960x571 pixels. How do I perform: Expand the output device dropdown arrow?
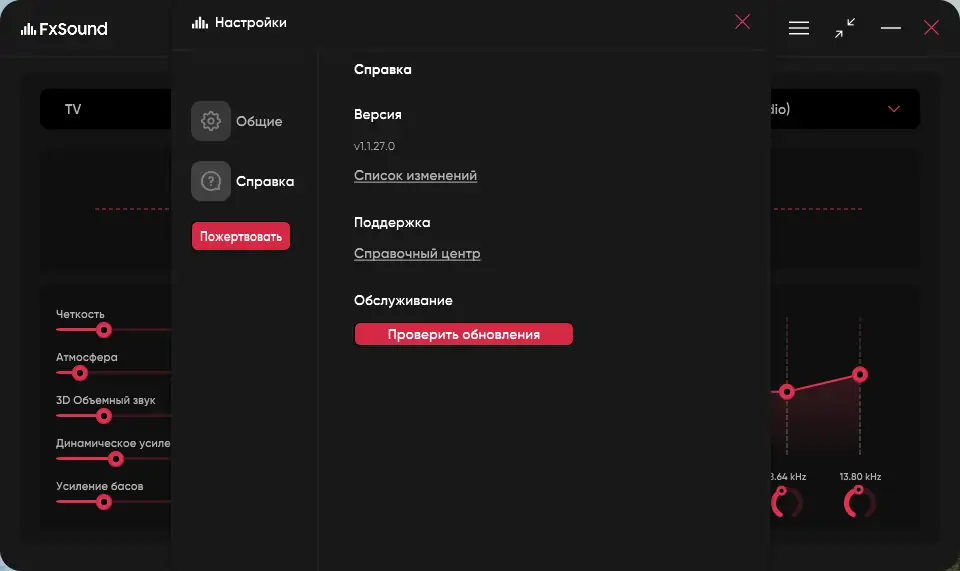pyautogui.click(x=894, y=109)
